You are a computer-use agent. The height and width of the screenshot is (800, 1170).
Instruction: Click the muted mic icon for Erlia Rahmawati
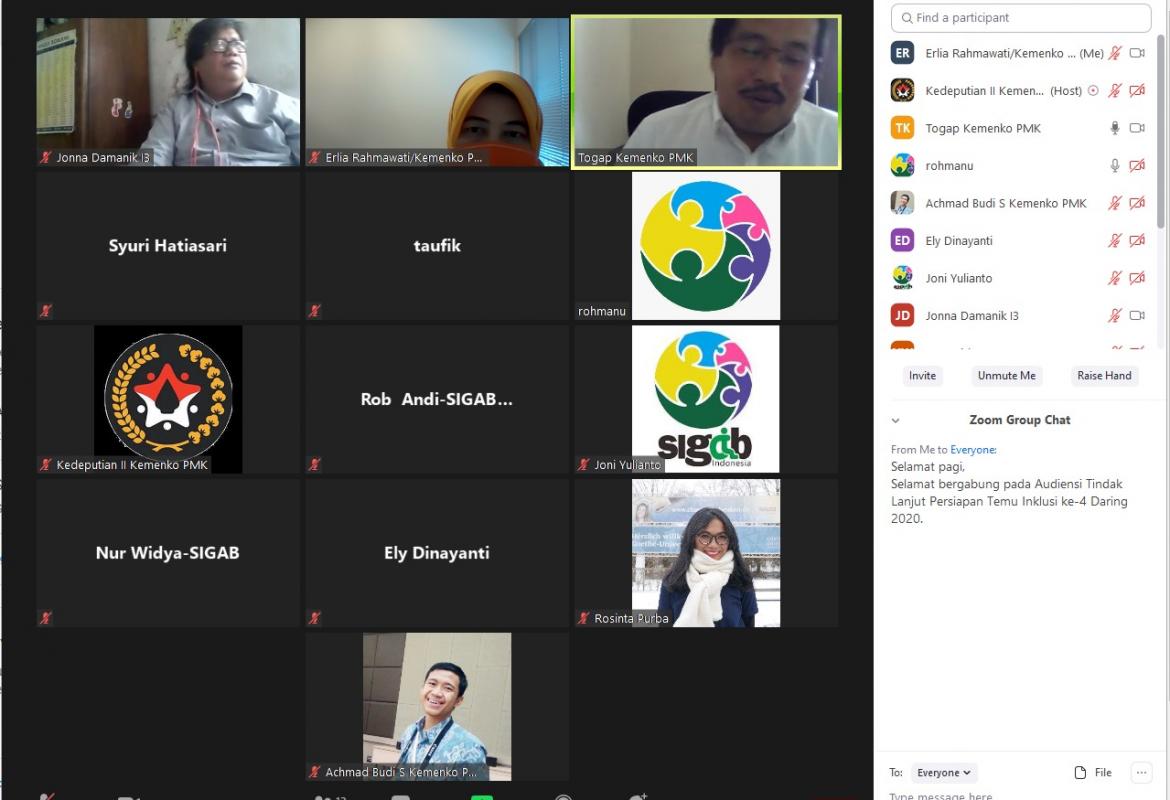pyautogui.click(x=1115, y=53)
